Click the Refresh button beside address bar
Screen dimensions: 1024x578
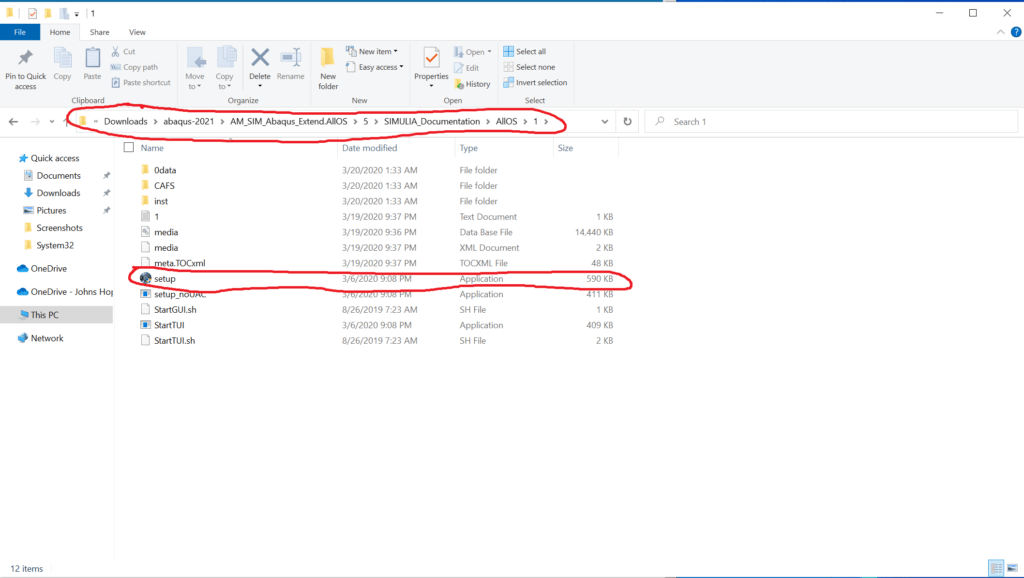click(x=628, y=121)
